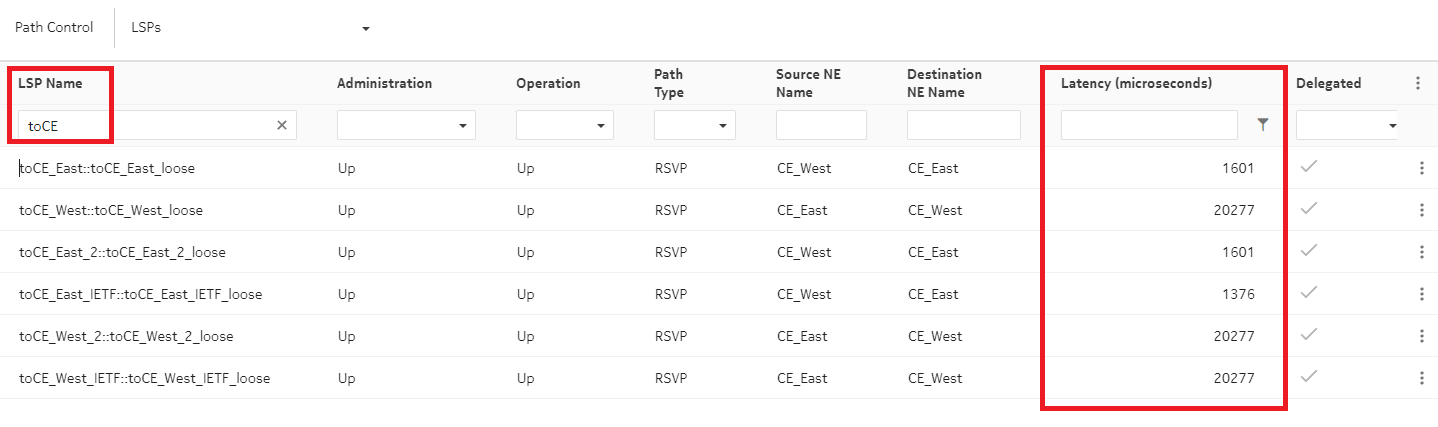
Task: Sort by the LSP Name column header
Action: point(50,83)
